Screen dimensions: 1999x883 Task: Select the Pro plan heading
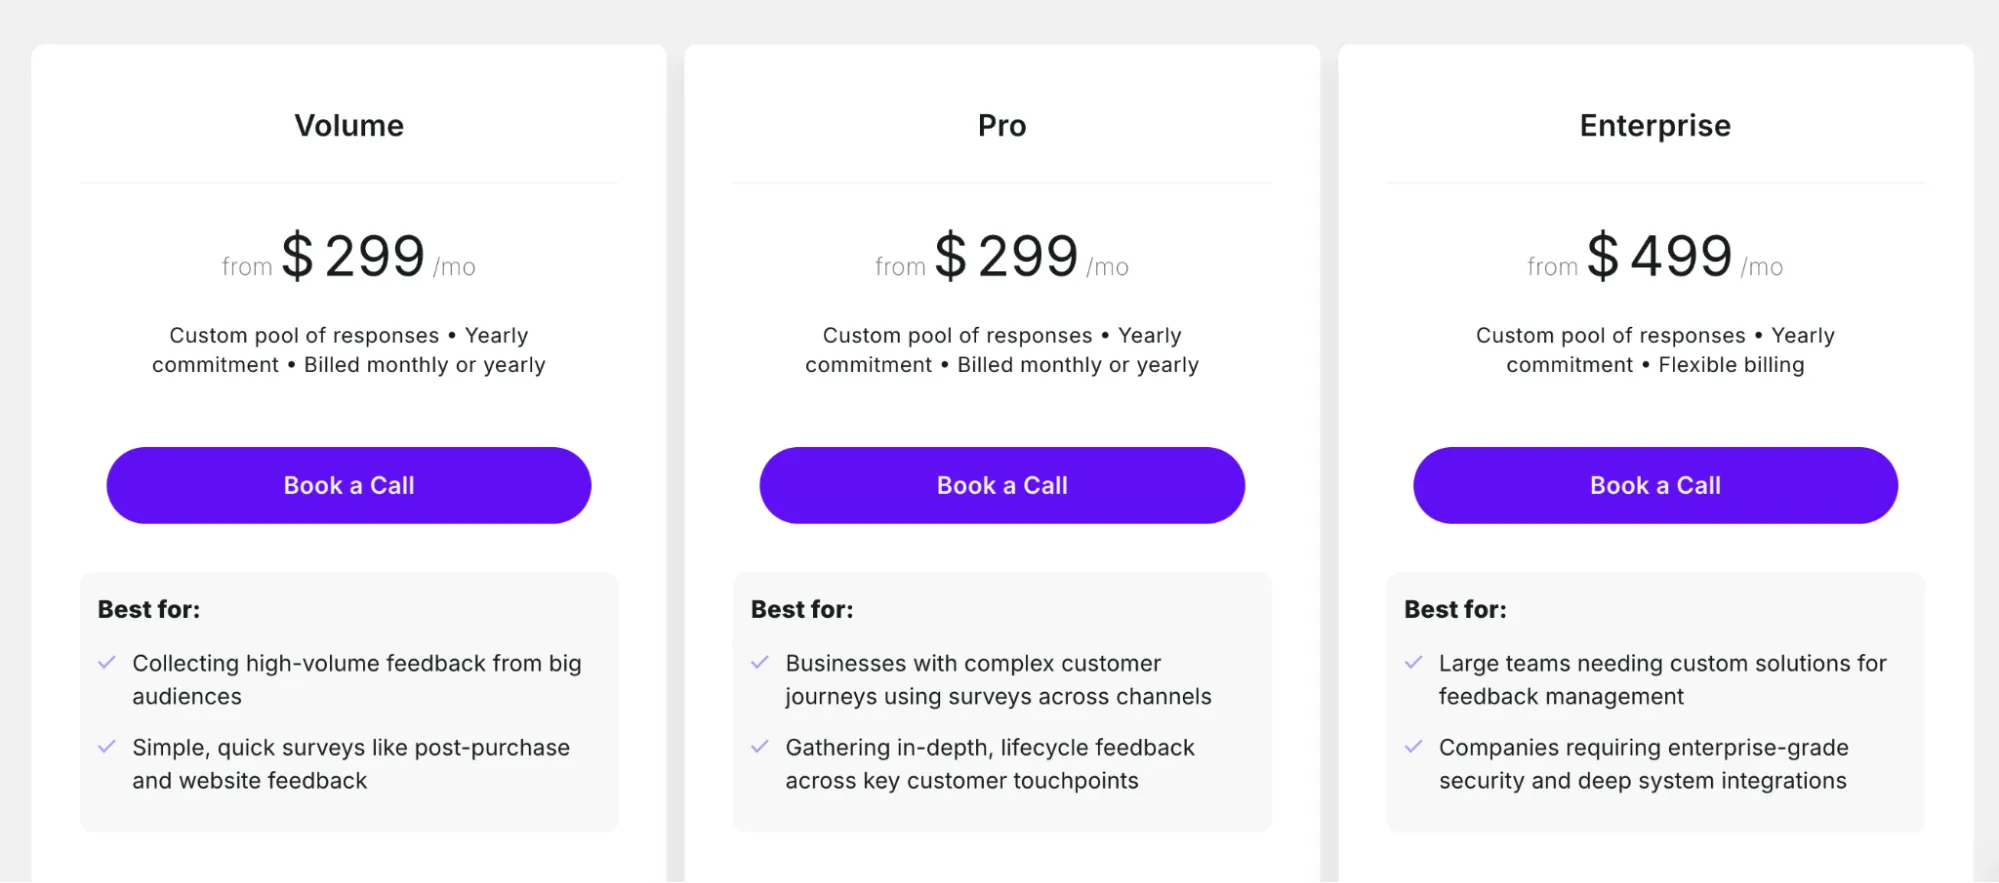tap(1001, 125)
